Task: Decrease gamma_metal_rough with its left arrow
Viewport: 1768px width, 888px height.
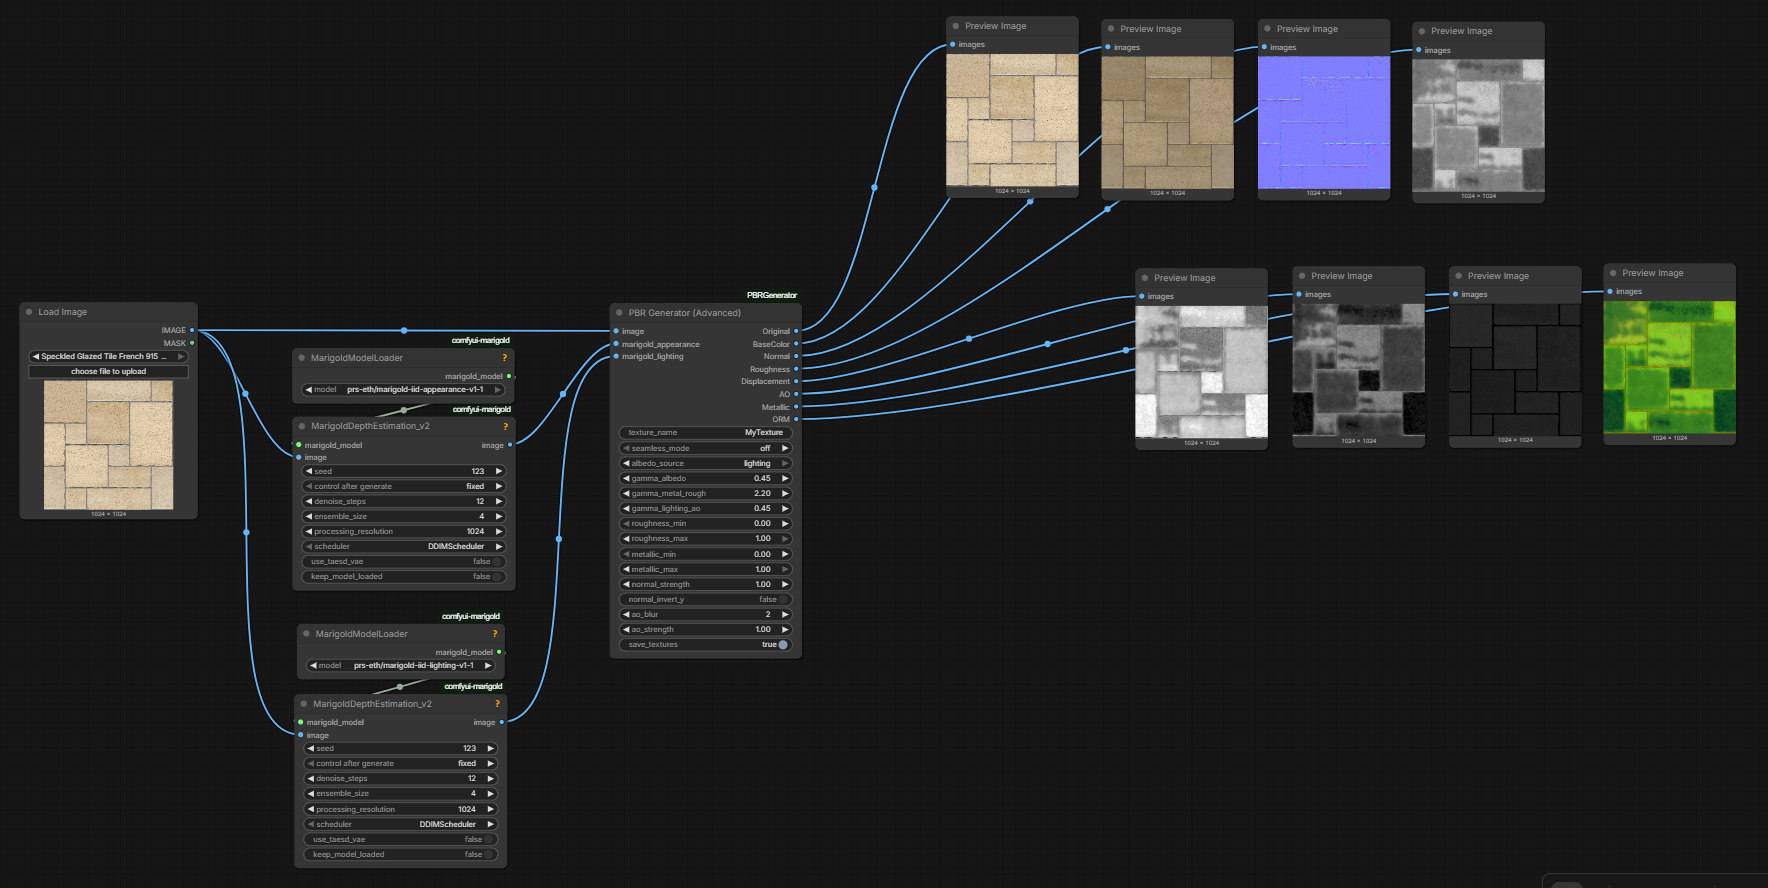Action: [626, 493]
